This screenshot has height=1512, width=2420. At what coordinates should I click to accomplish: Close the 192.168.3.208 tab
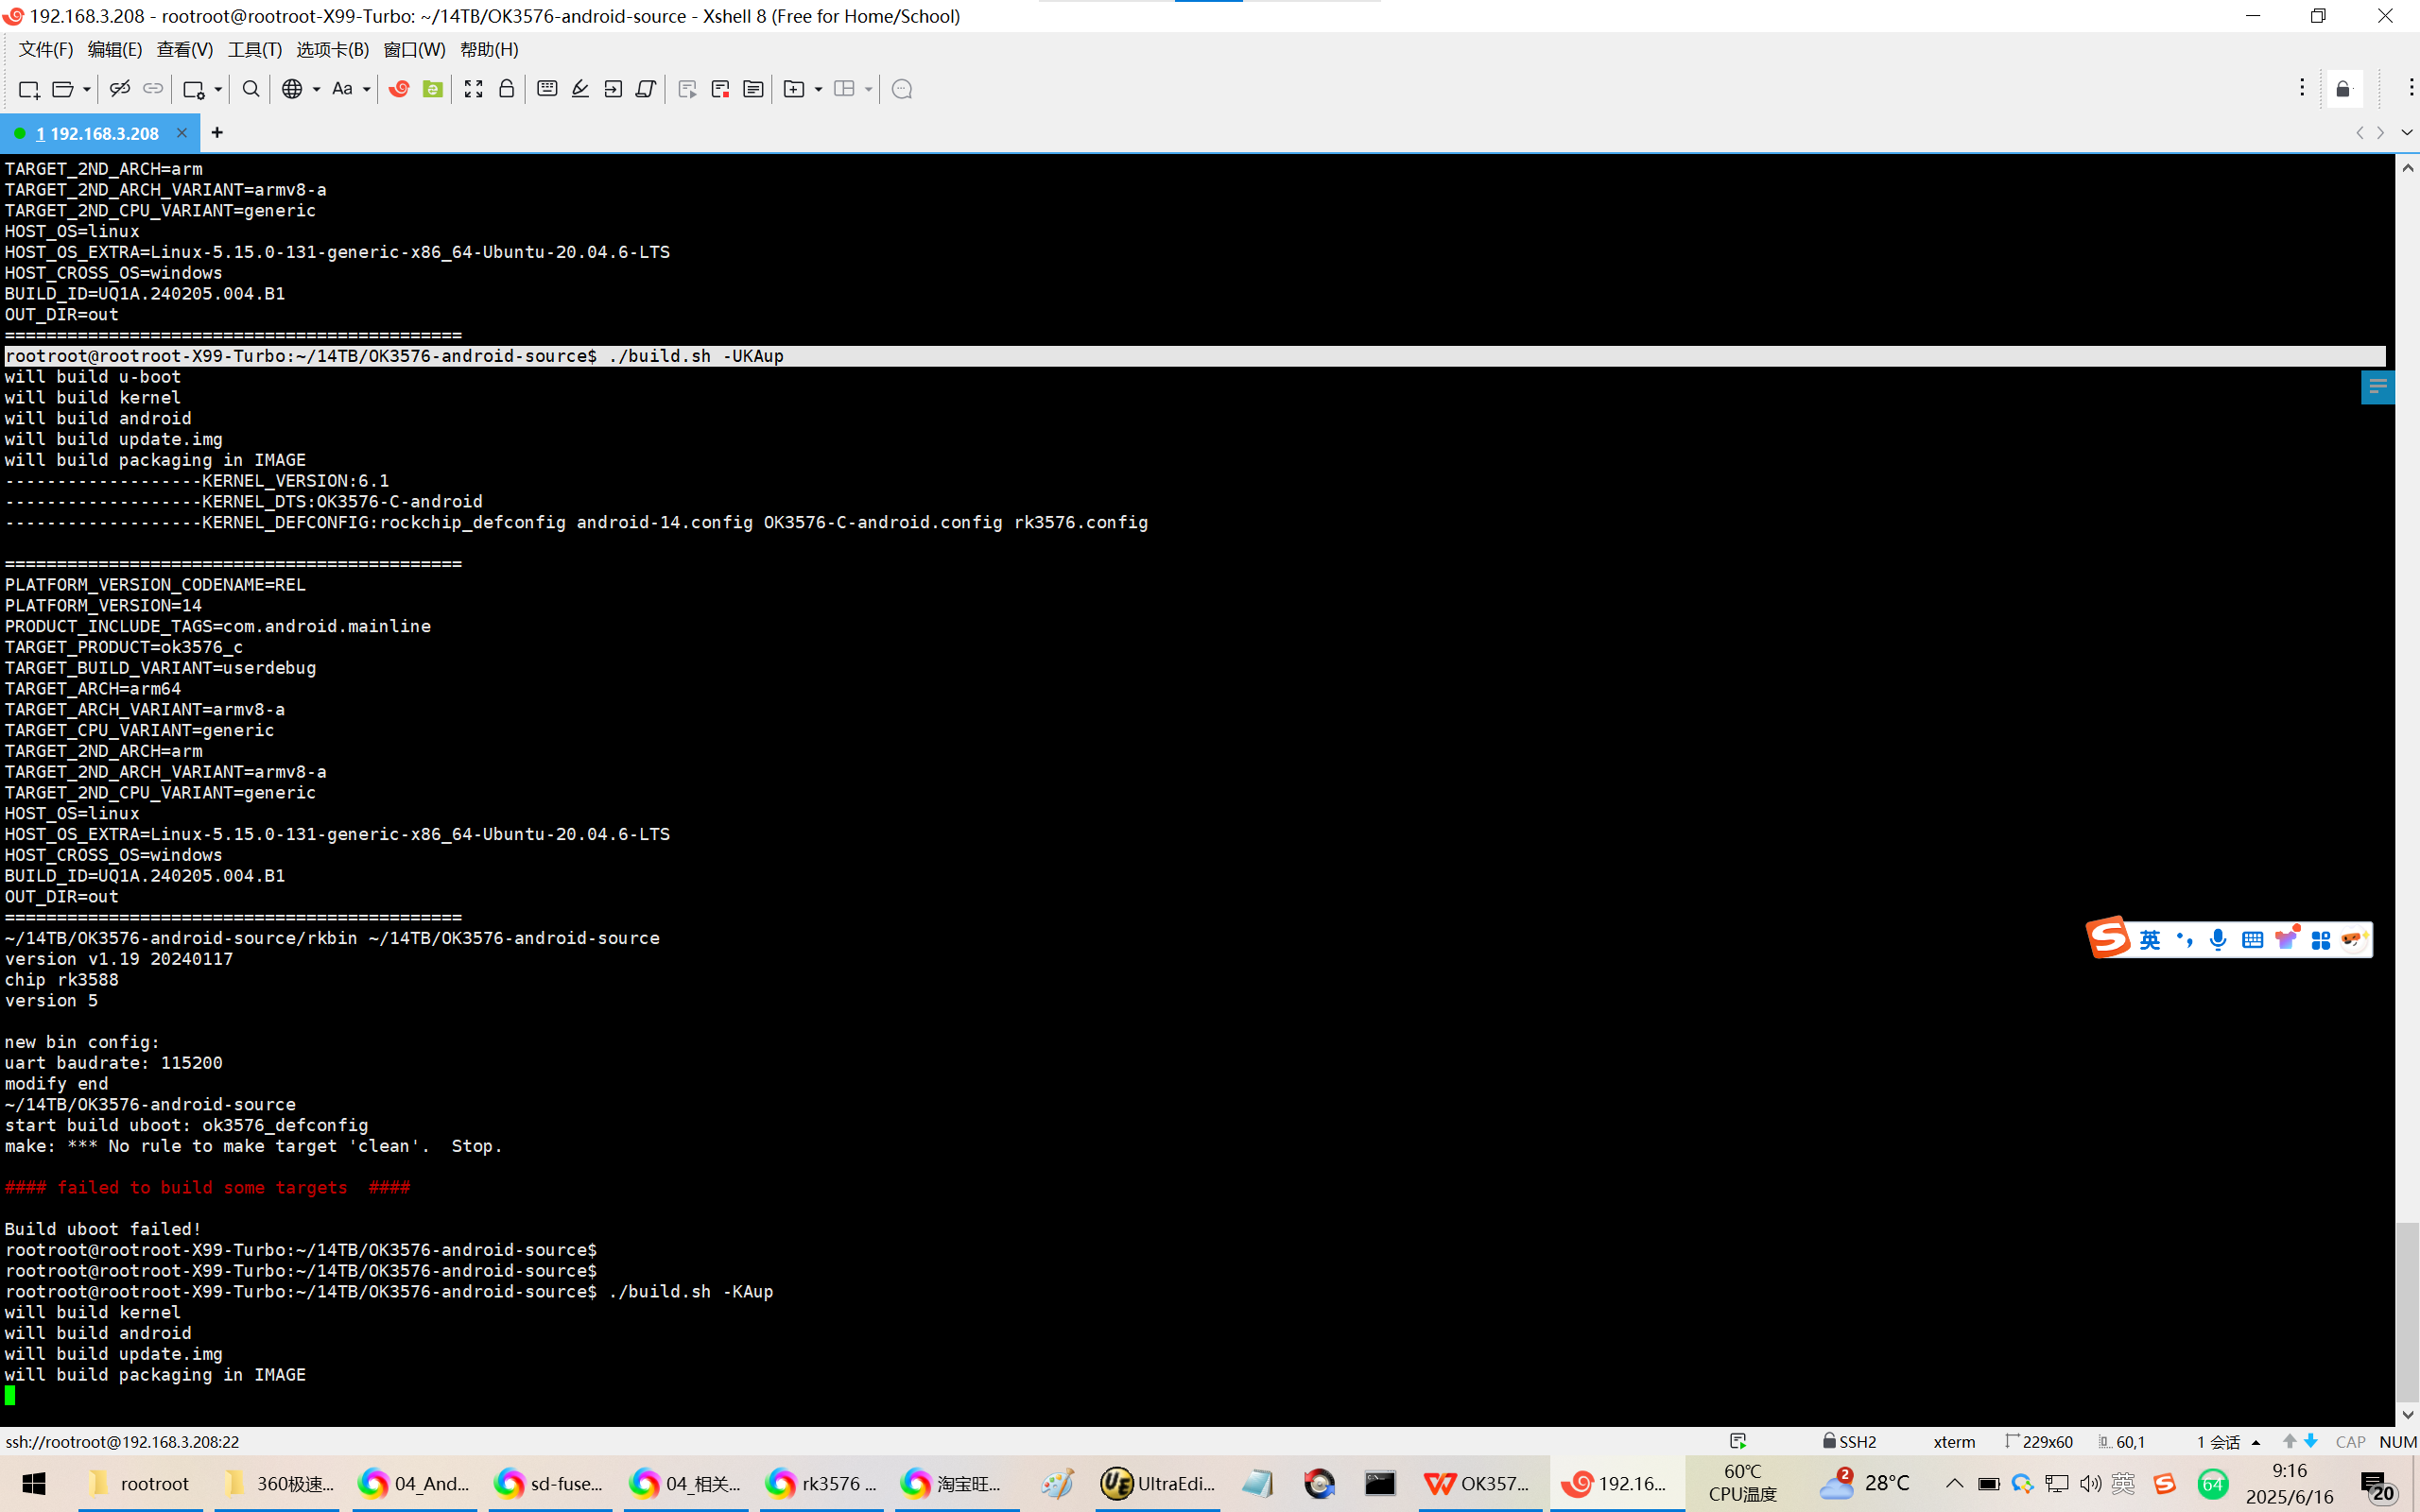point(182,133)
